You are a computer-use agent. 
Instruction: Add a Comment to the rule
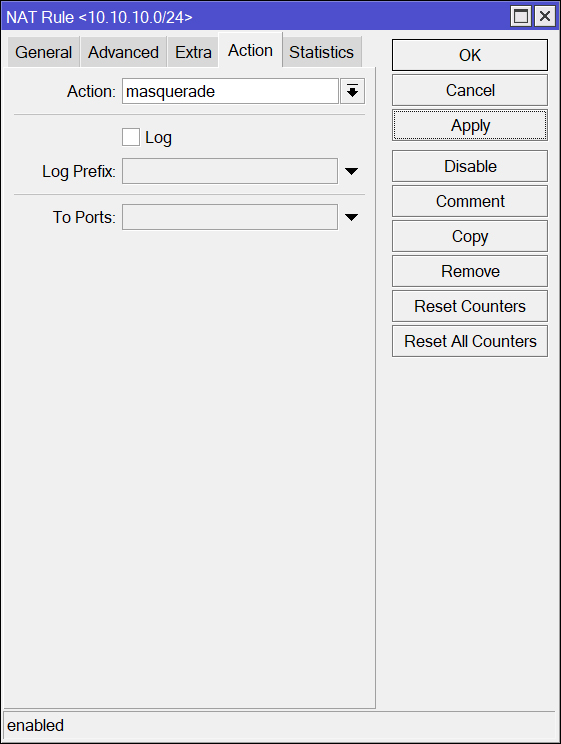tap(470, 201)
